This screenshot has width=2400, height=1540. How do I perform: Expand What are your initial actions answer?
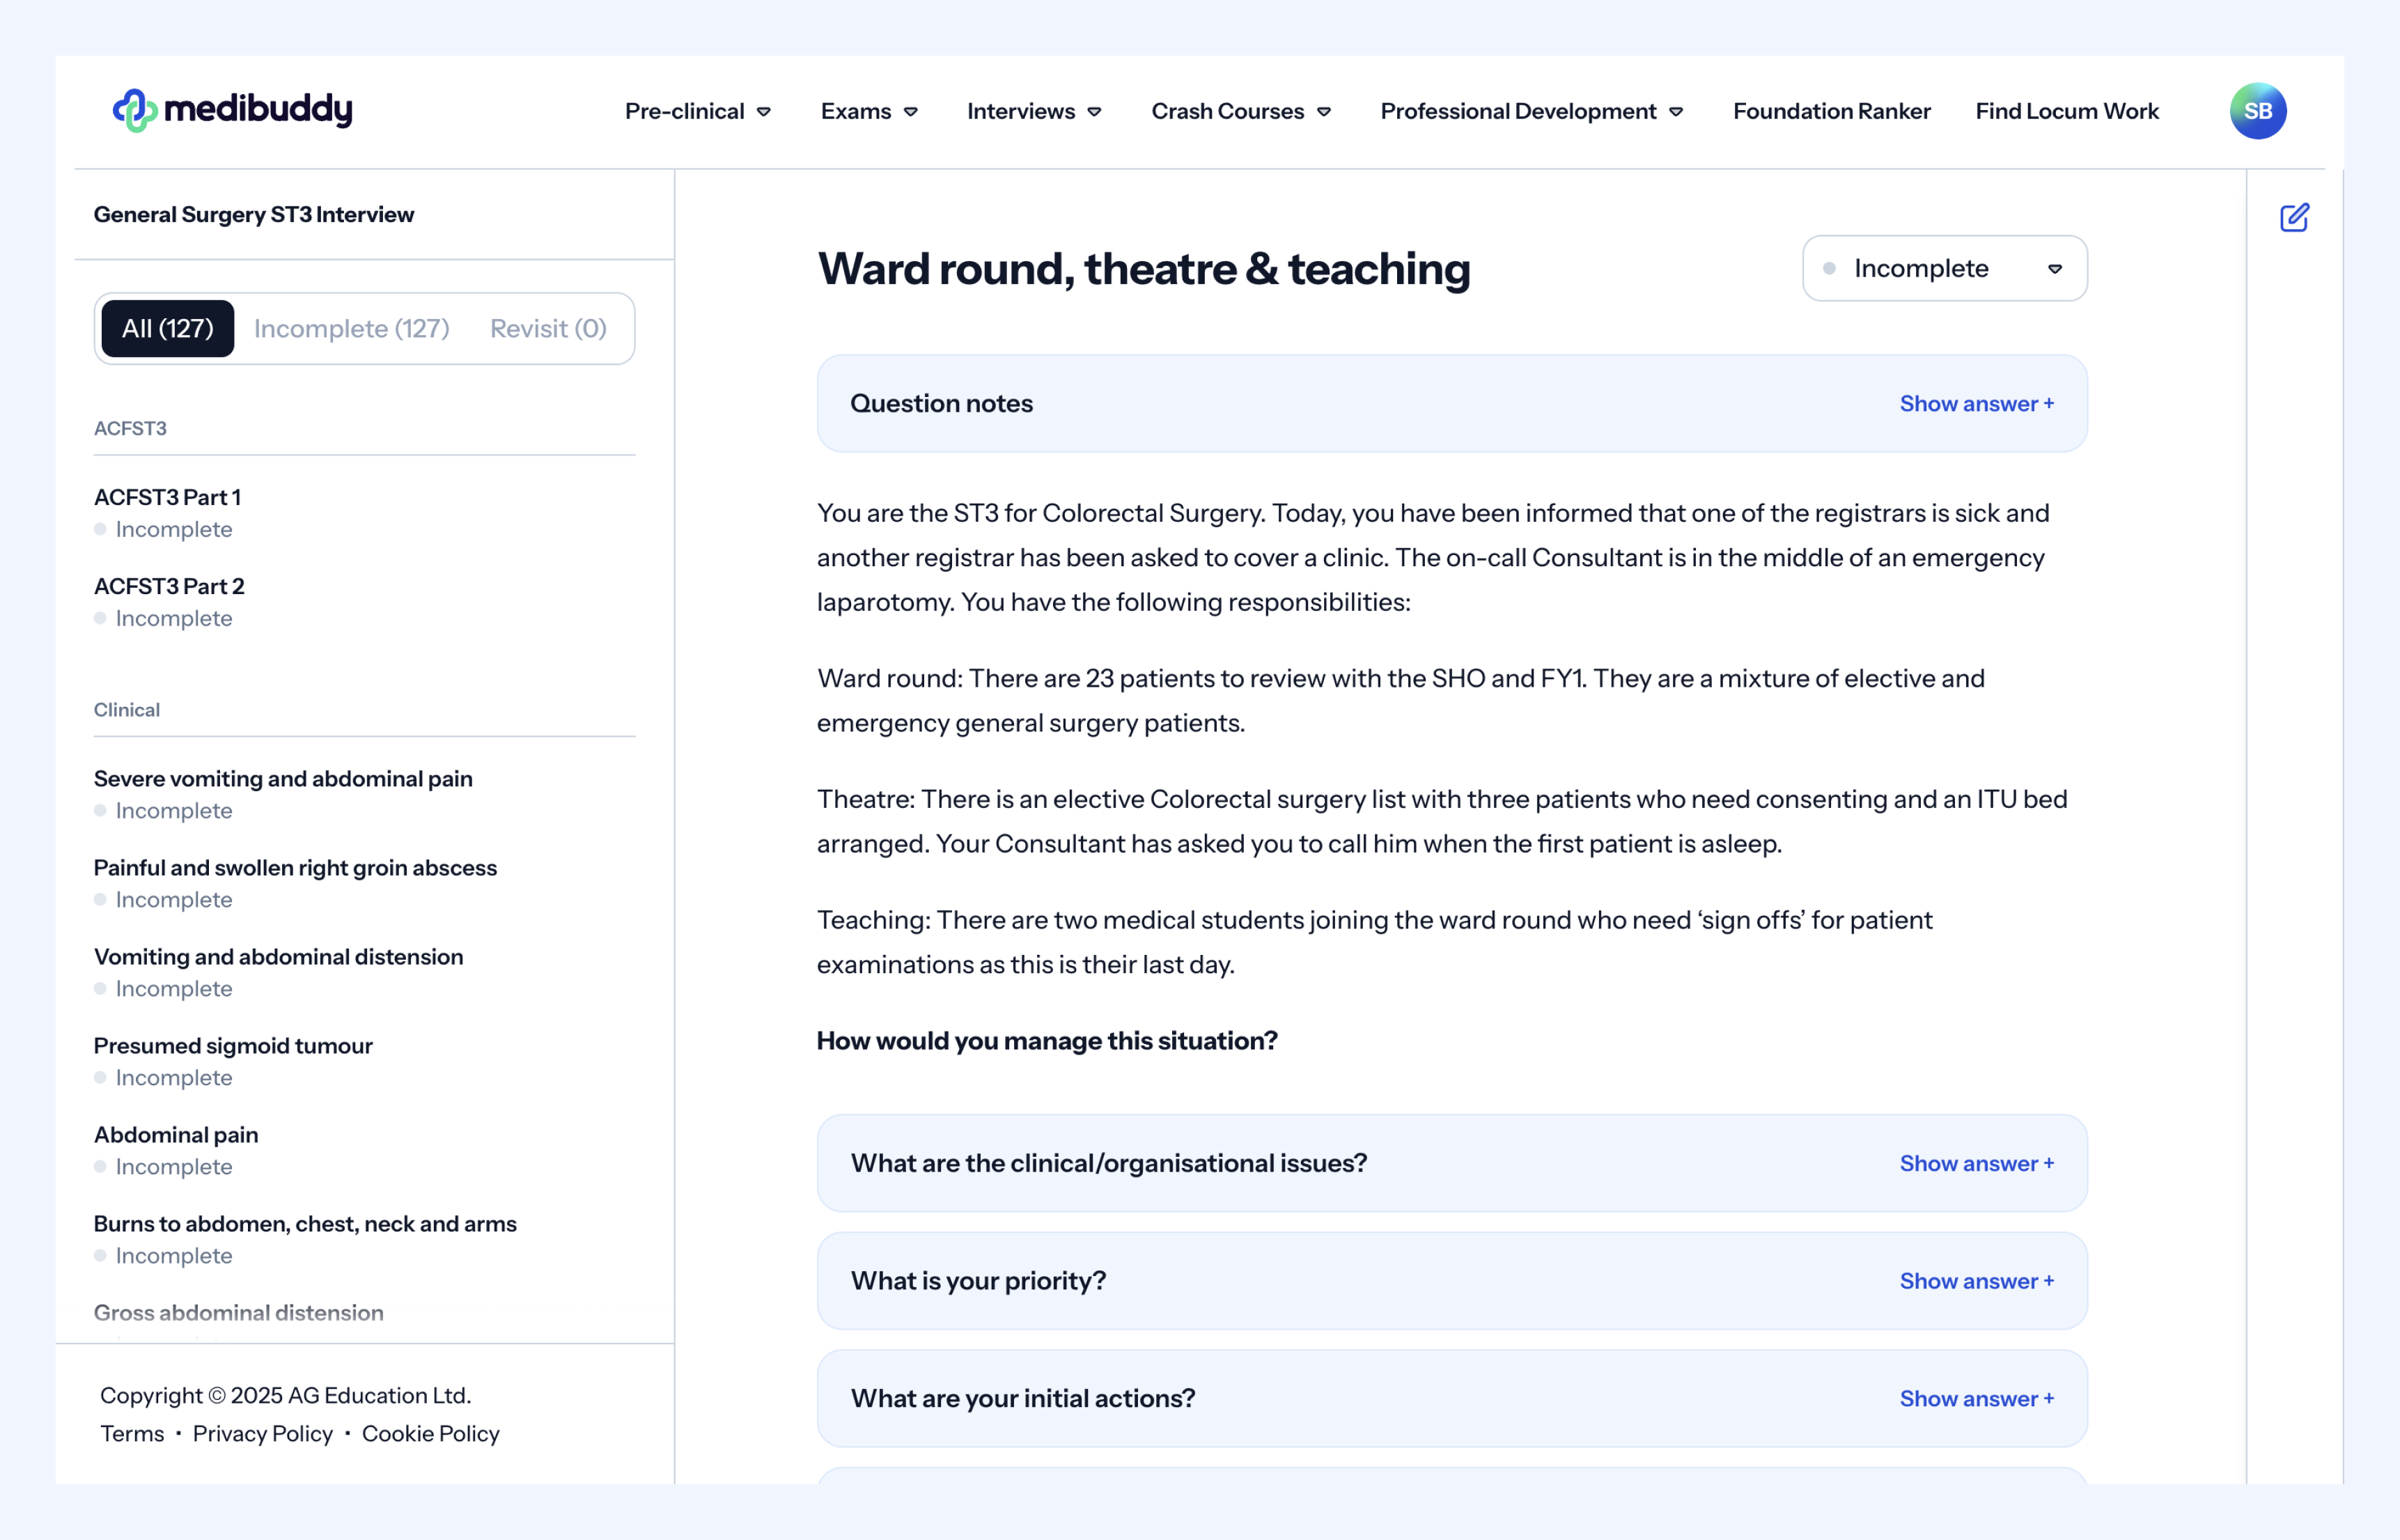click(x=1976, y=1398)
